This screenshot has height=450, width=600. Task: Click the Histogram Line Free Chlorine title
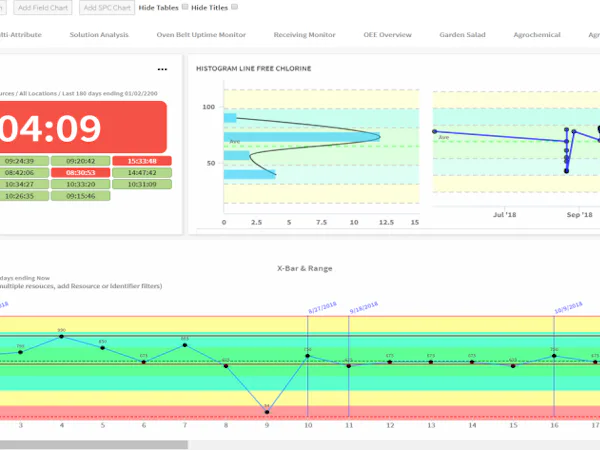(253, 68)
